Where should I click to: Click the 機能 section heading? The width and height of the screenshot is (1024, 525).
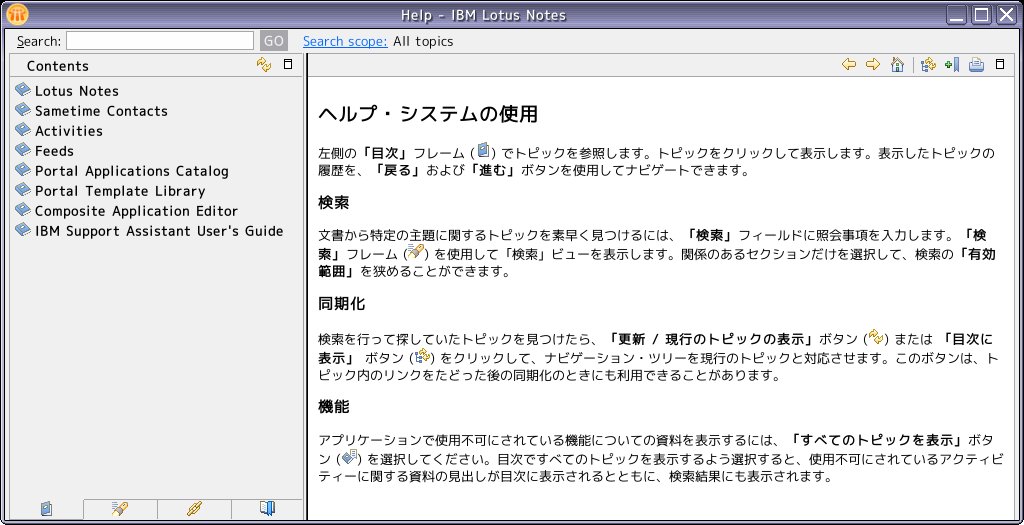334,407
